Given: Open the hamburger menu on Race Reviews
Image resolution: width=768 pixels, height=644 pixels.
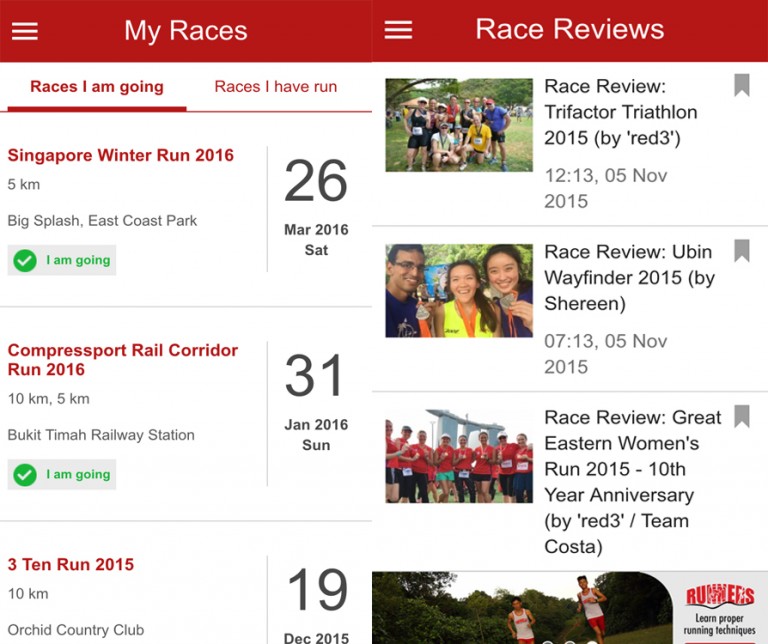Looking at the screenshot, I should [398, 30].
